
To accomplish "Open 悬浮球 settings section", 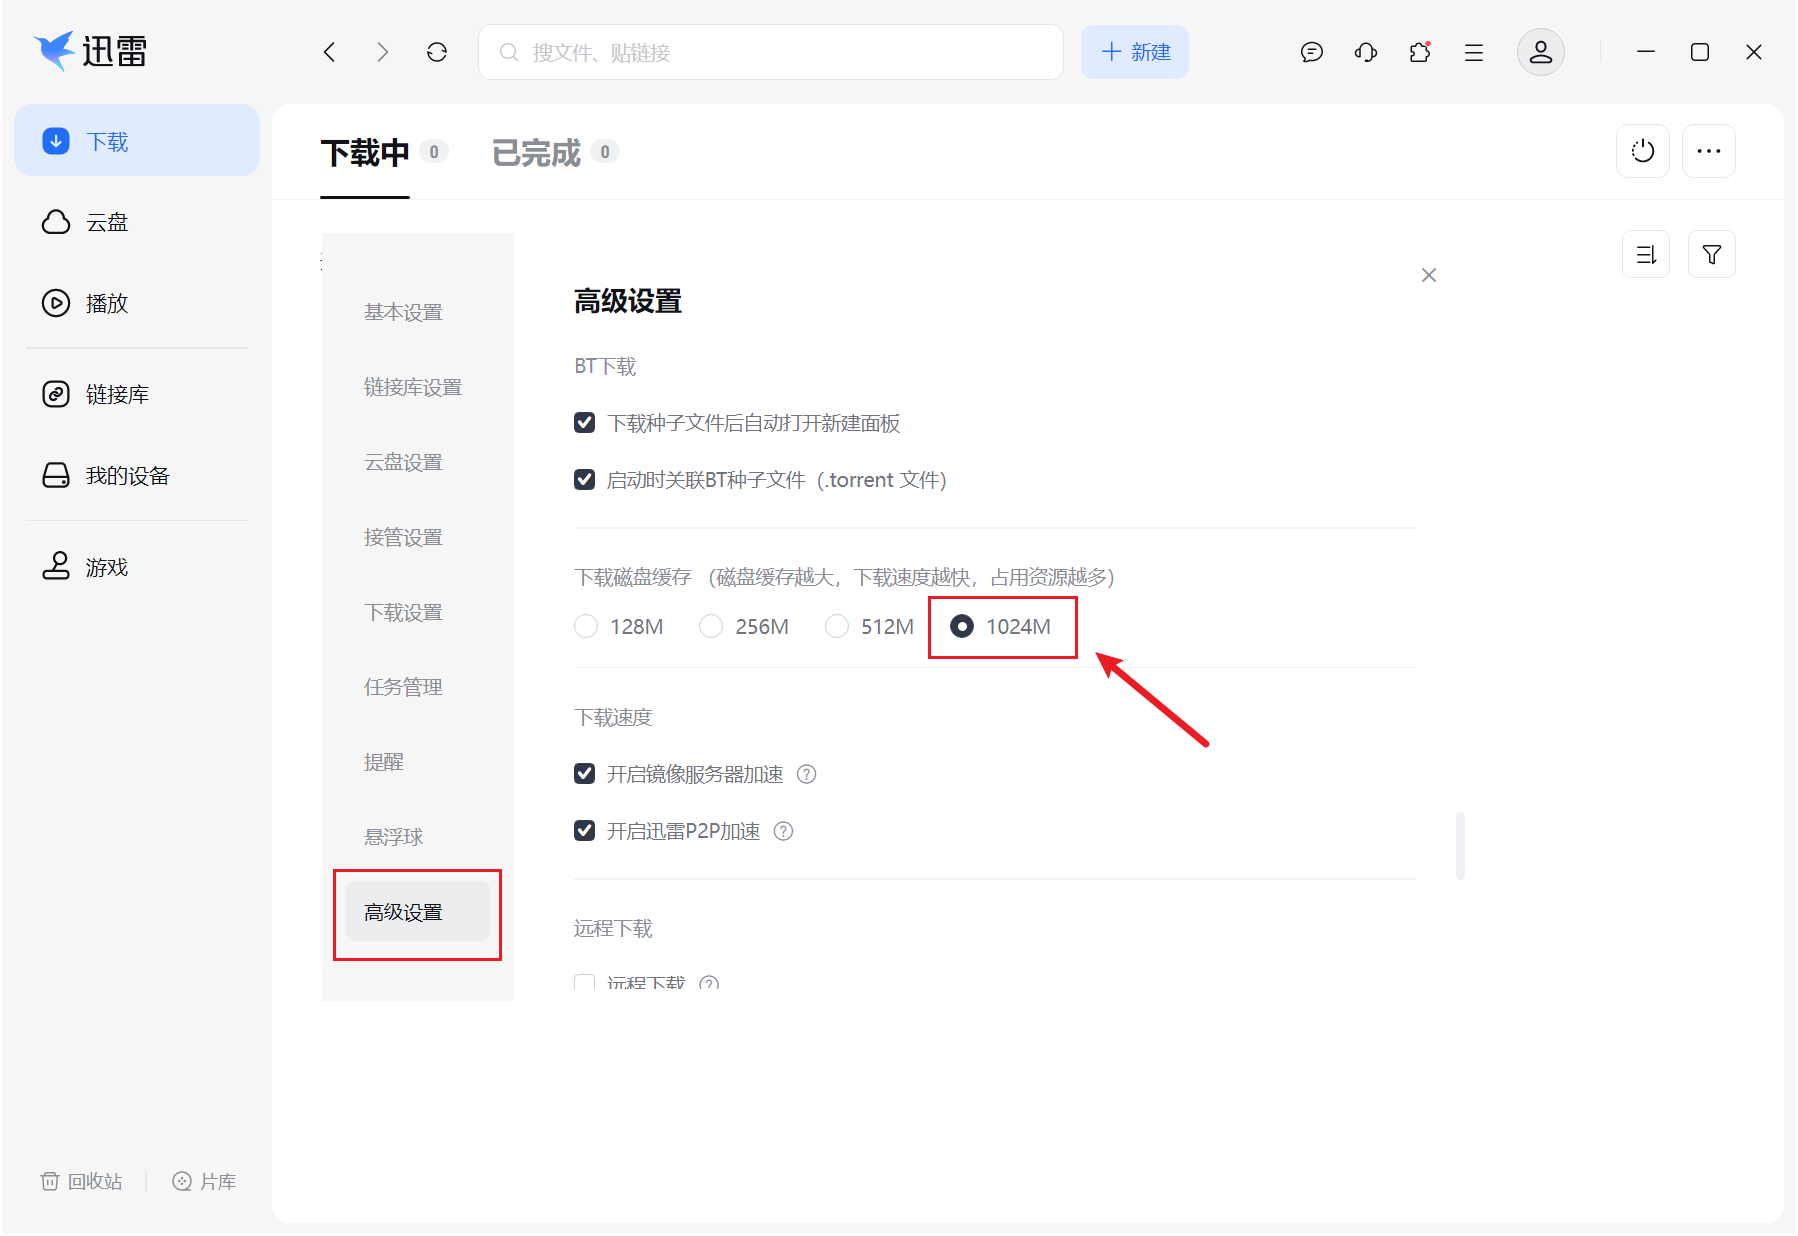I will click(394, 837).
